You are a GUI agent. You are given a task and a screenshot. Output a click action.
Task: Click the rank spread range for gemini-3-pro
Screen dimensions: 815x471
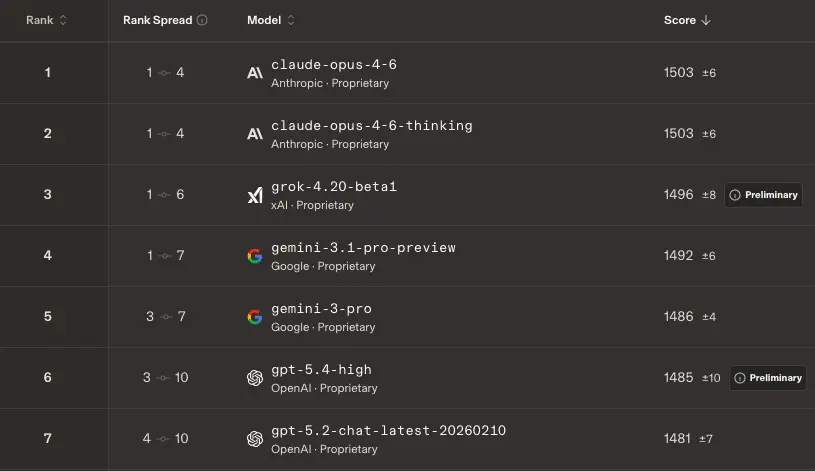[165, 317]
